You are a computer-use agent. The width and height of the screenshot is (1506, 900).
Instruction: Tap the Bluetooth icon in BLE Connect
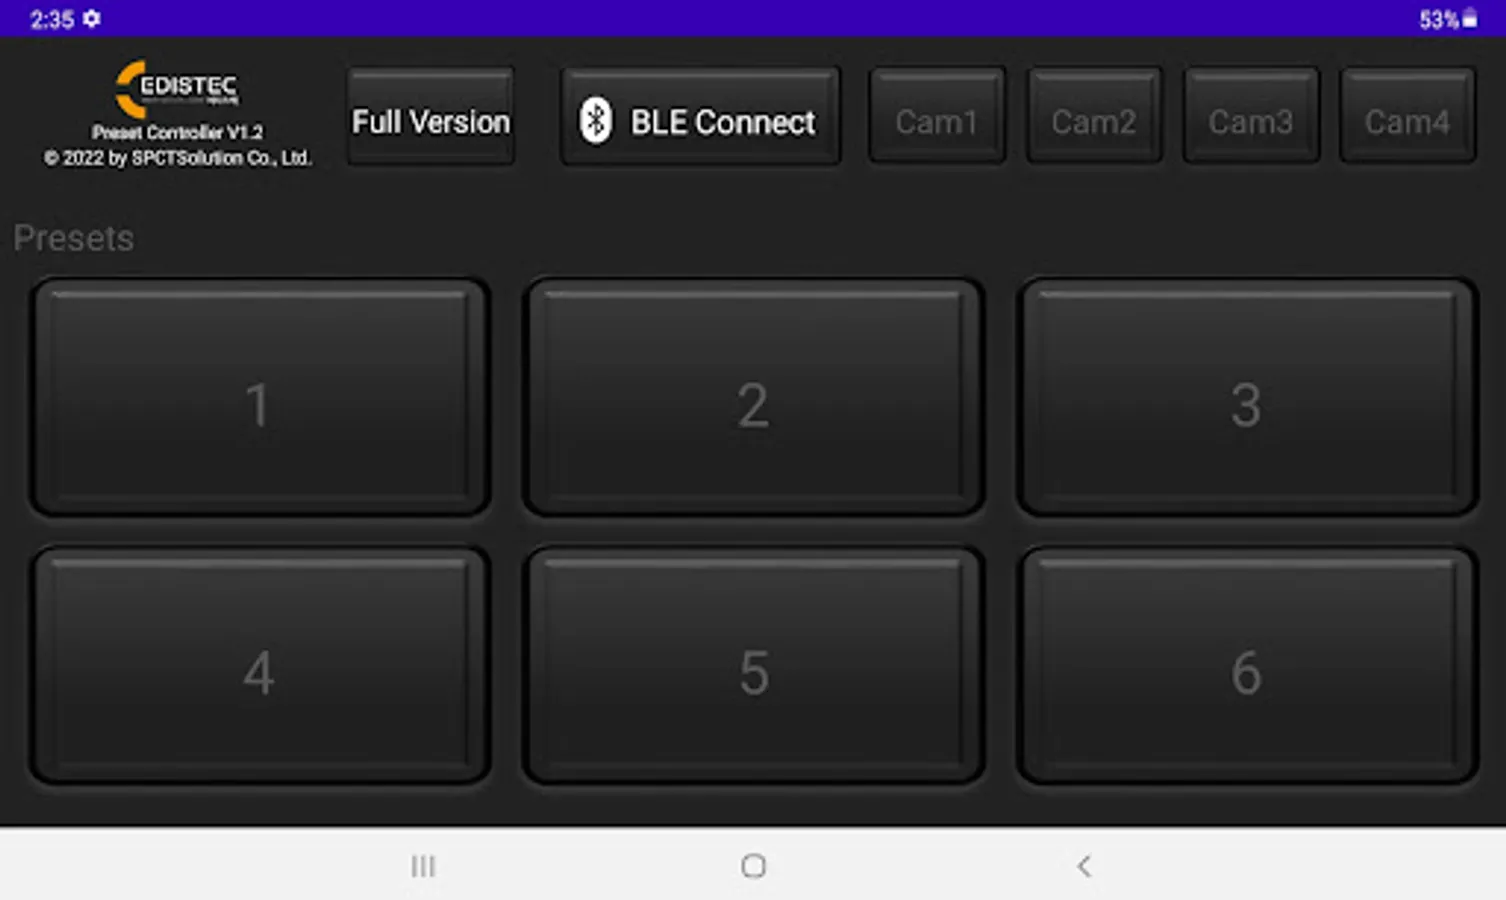point(596,121)
